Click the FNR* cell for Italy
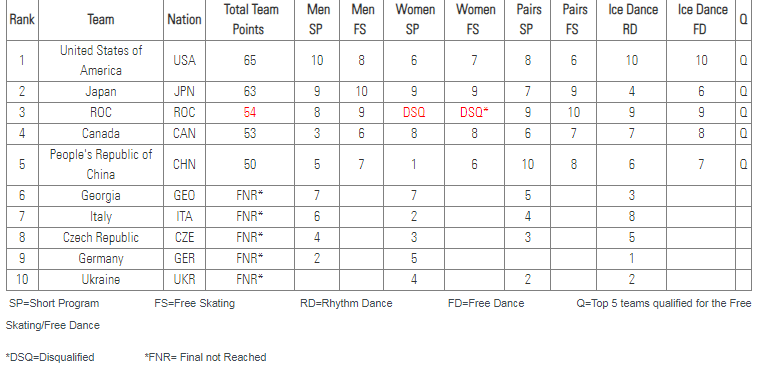The width and height of the screenshot is (766, 376). (x=250, y=217)
